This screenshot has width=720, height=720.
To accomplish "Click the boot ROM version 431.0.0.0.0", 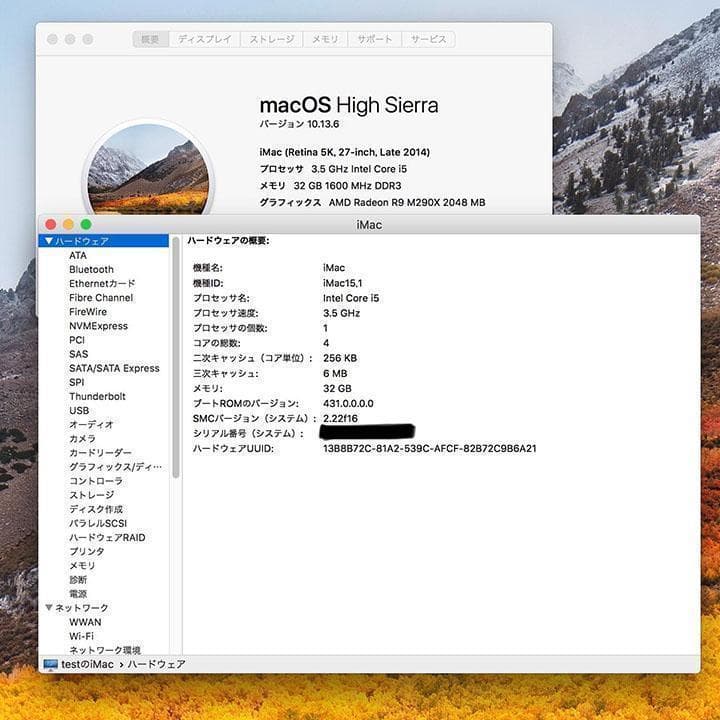I will click(x=348, y=404).
